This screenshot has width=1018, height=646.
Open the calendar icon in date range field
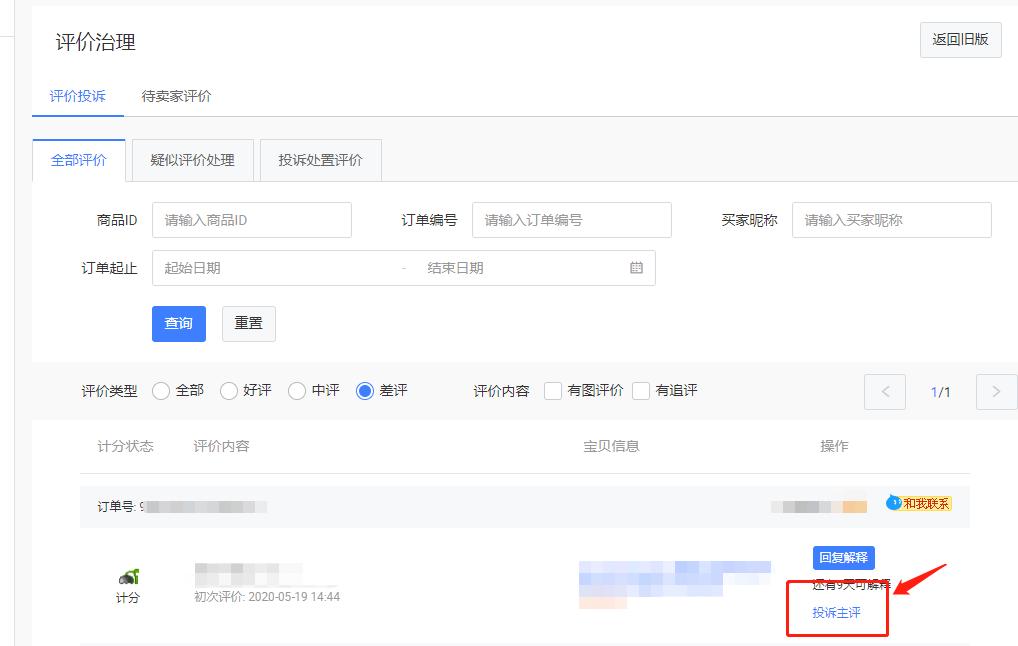tap(637, 267)
